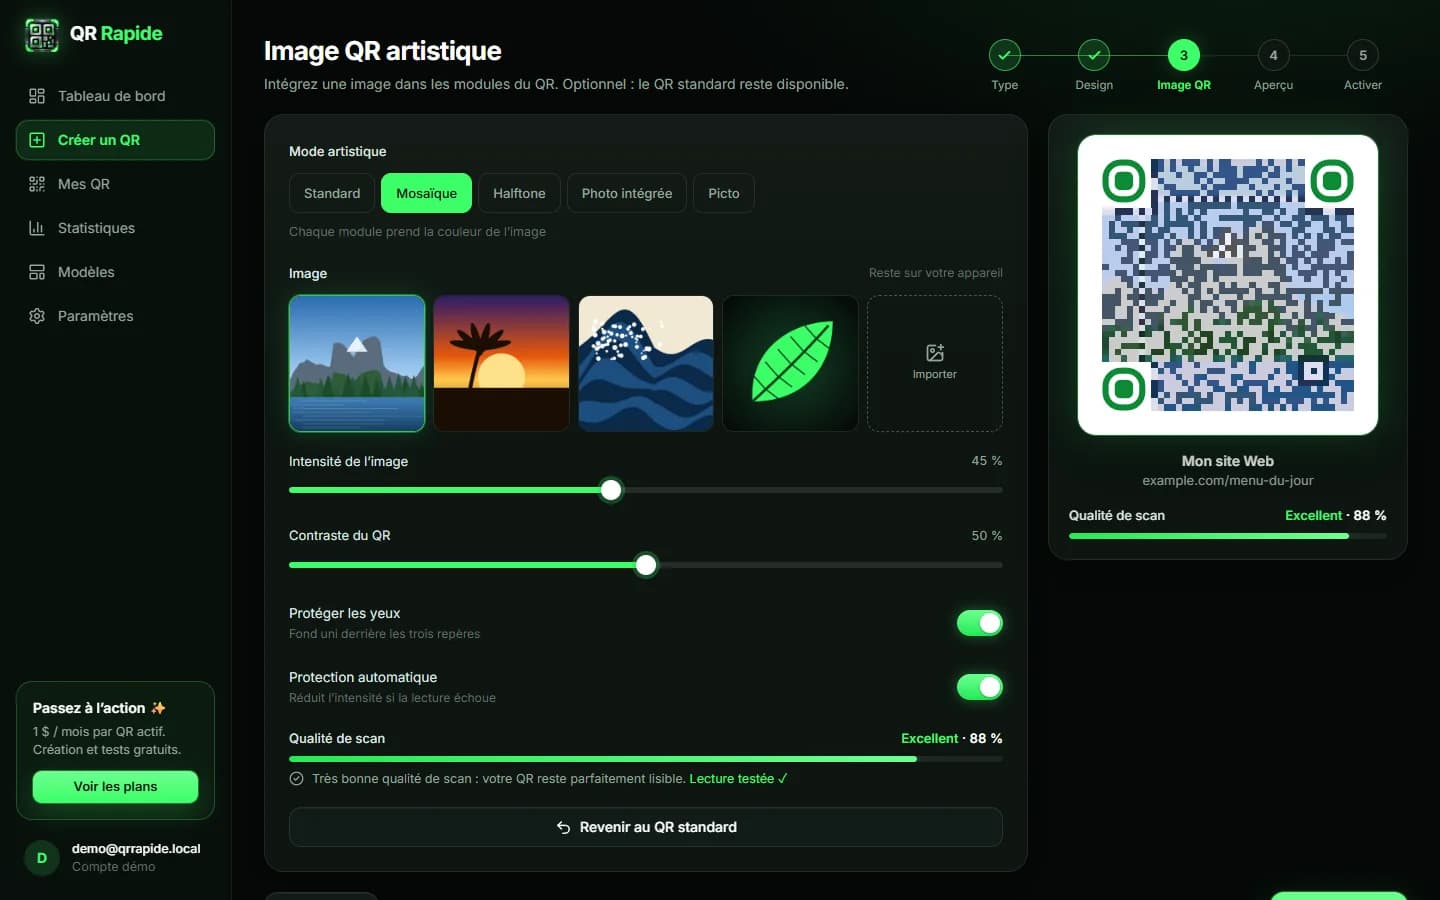Screen dimensions: 1440x900
Task: Toggle the Protéger les yeux switch
Action: coord(980,623)
